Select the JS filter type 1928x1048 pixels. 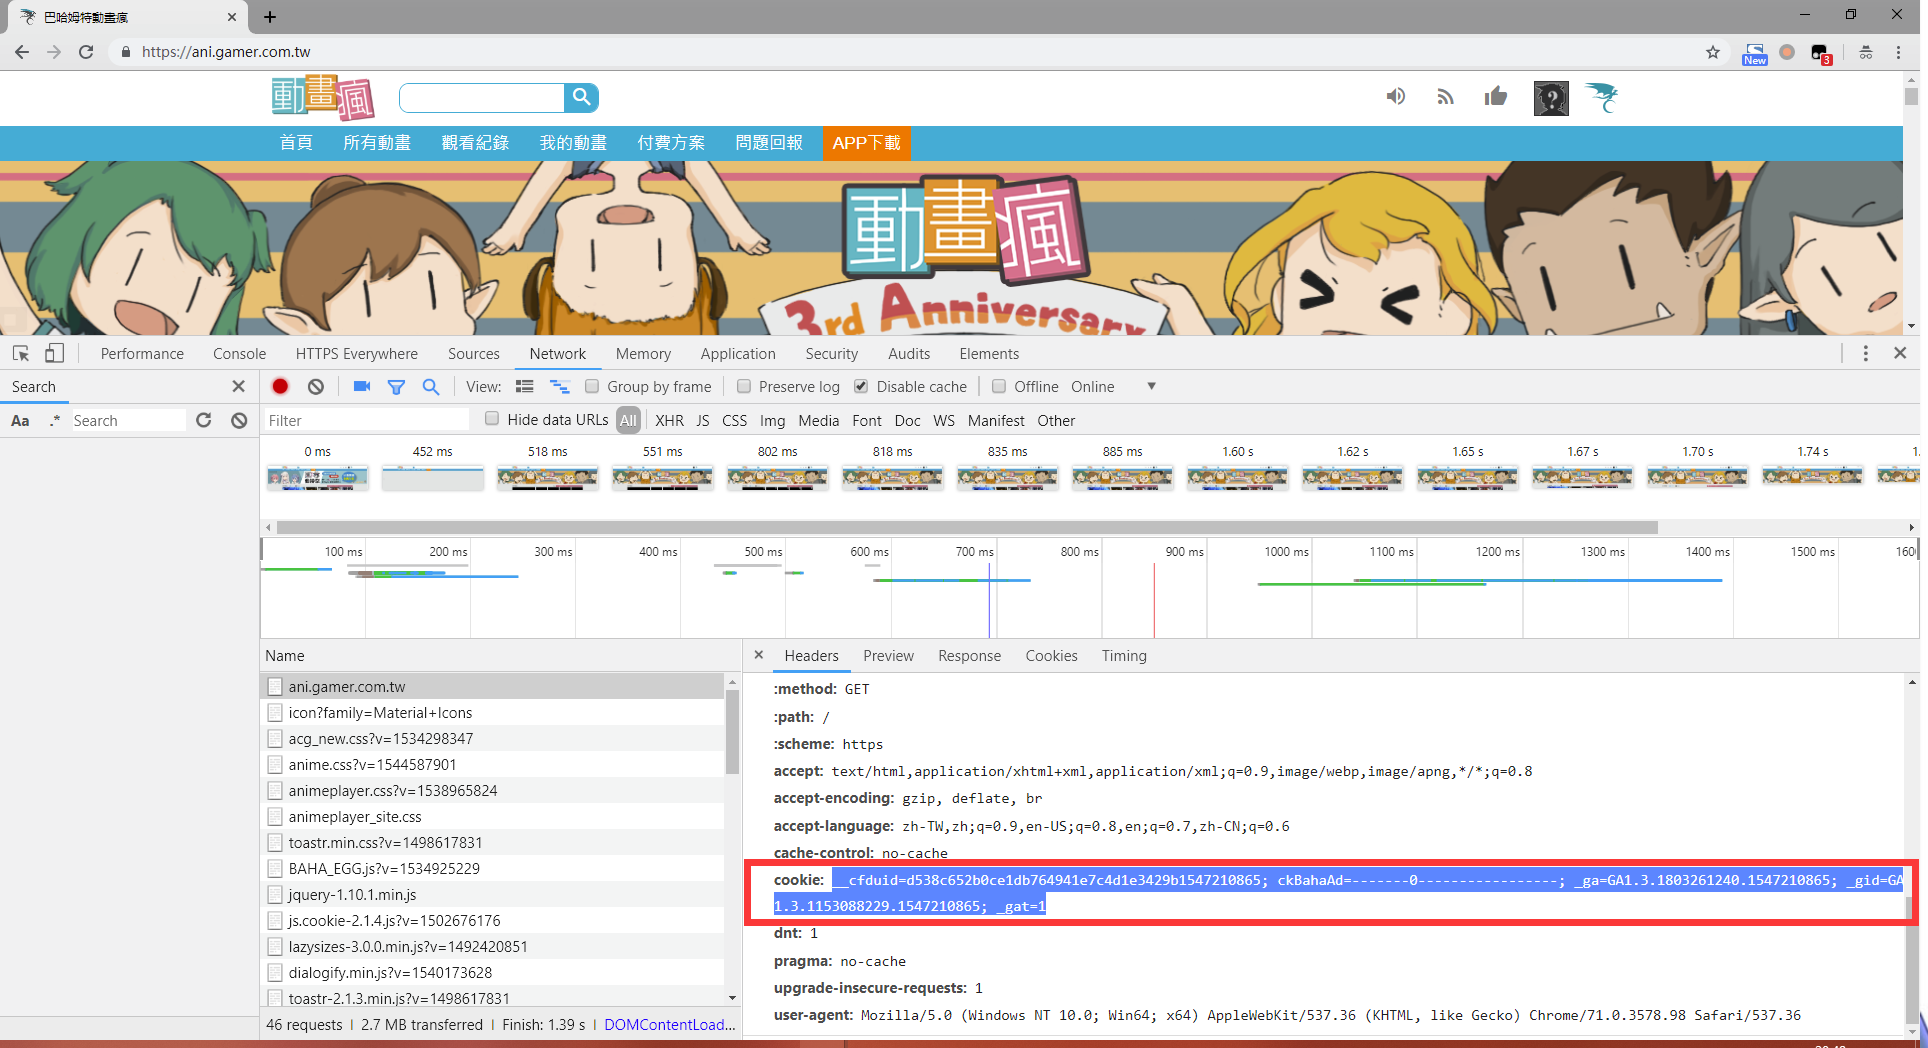click(703, 421)
